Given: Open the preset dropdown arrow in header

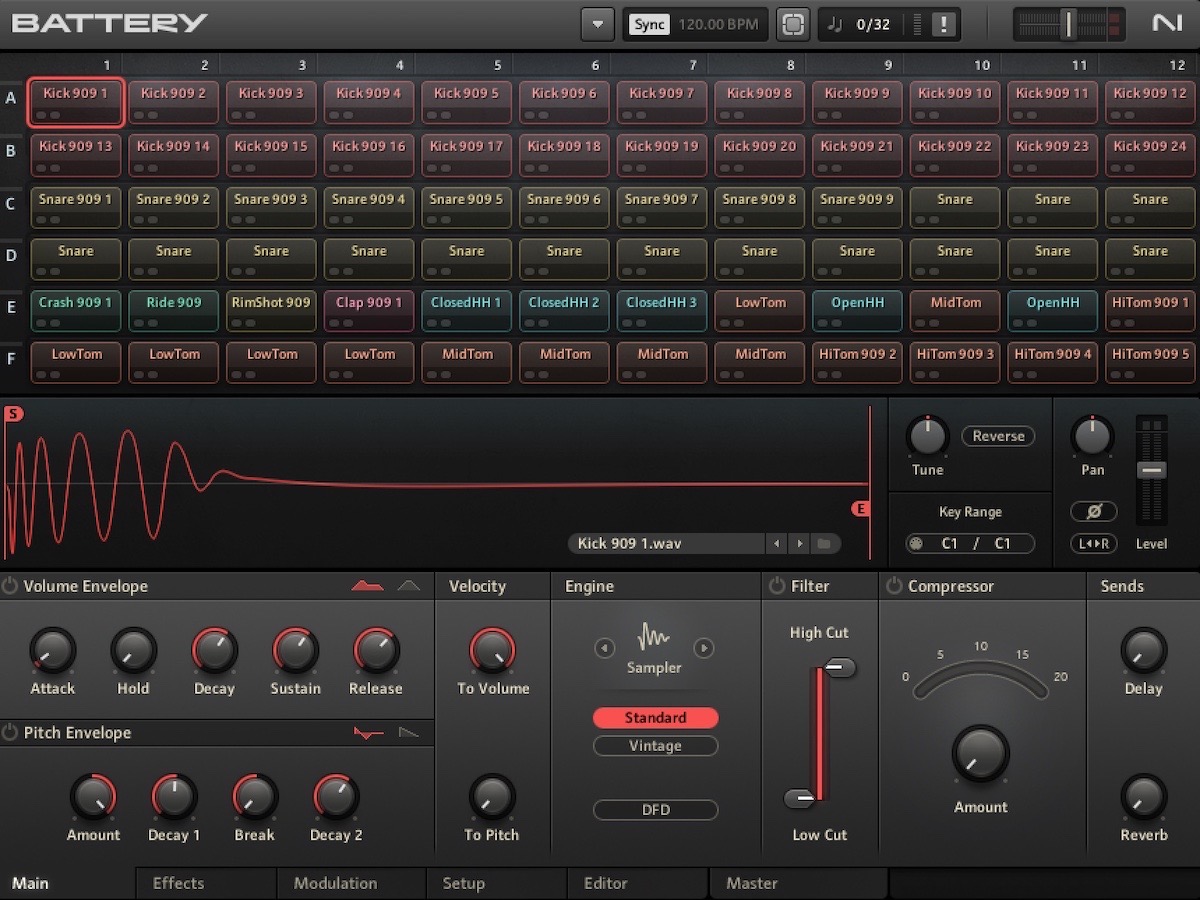Looking at the screenshot, I should [x=598, y=24].
